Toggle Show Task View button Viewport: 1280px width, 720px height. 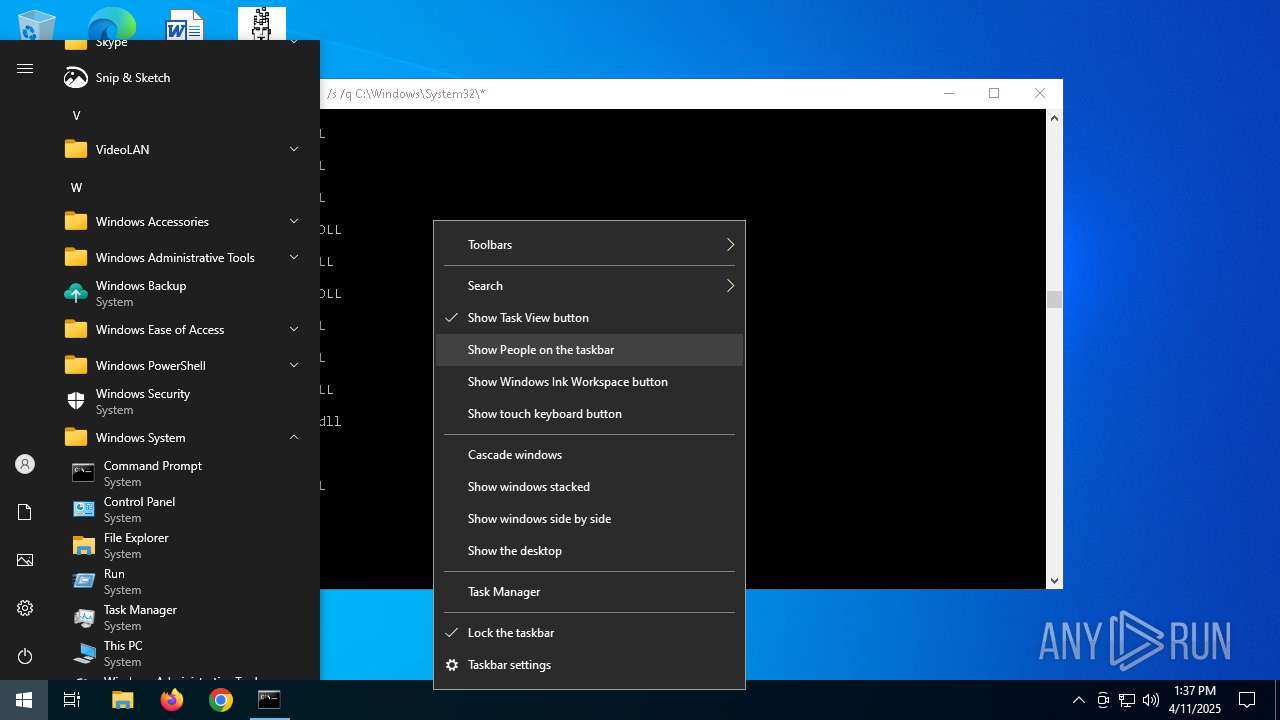point(590,318)
